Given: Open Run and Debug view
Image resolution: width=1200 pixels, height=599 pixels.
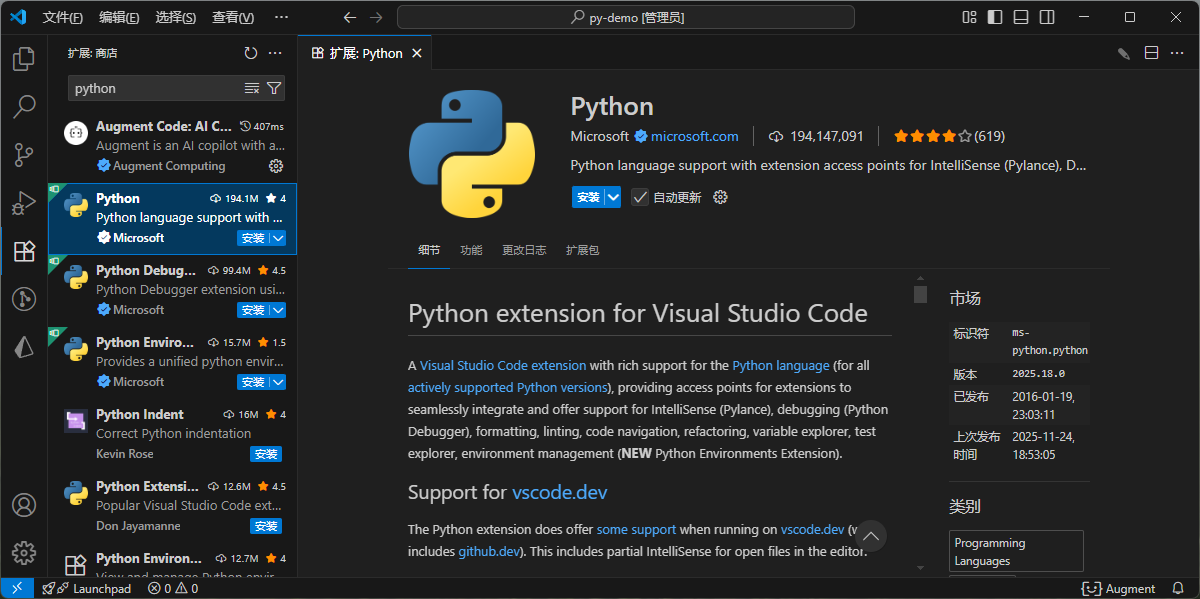Looking at the screenshot, I should click(x=24, y=203).
